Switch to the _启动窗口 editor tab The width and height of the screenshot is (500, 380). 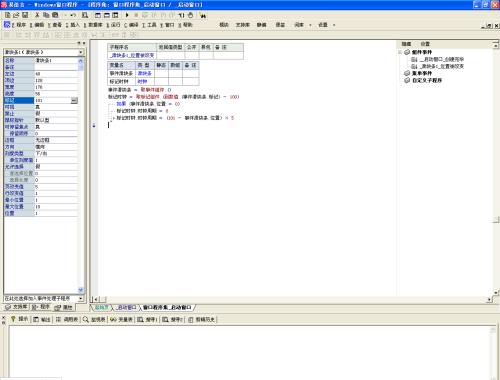coord(126,307)
